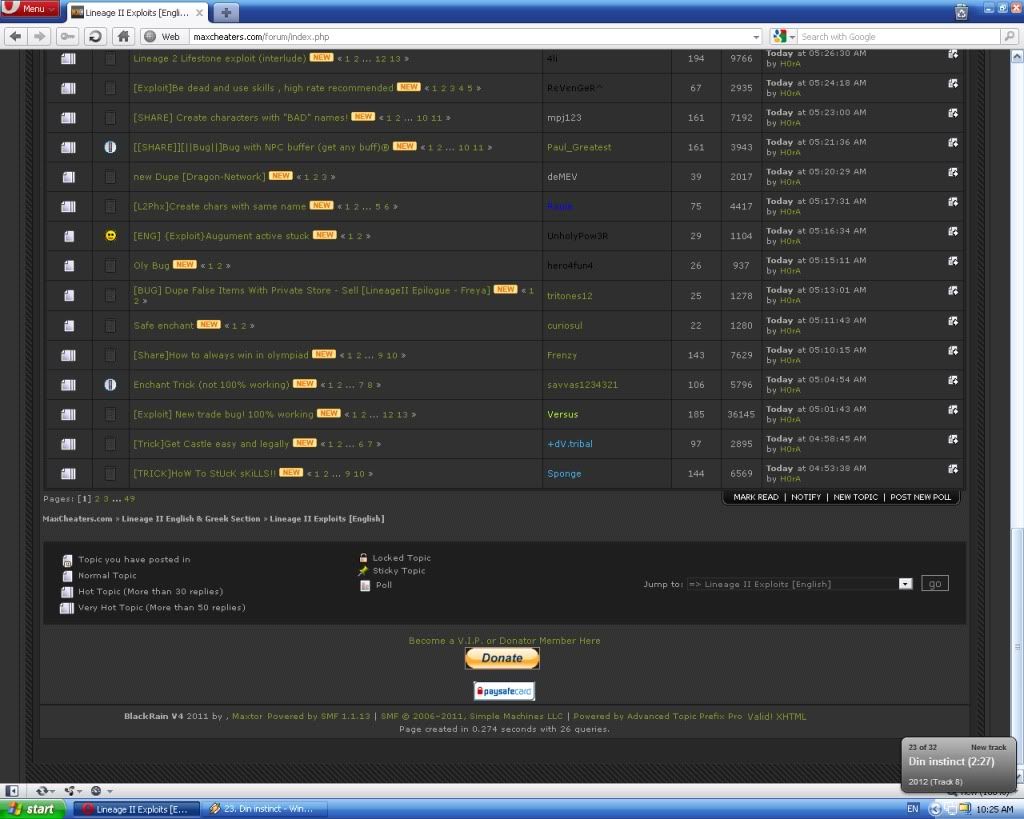Viewport: 1024px width, 819px height.
Task: Open the Create characters with BAD names topic
Action: [x=240, y=118]
